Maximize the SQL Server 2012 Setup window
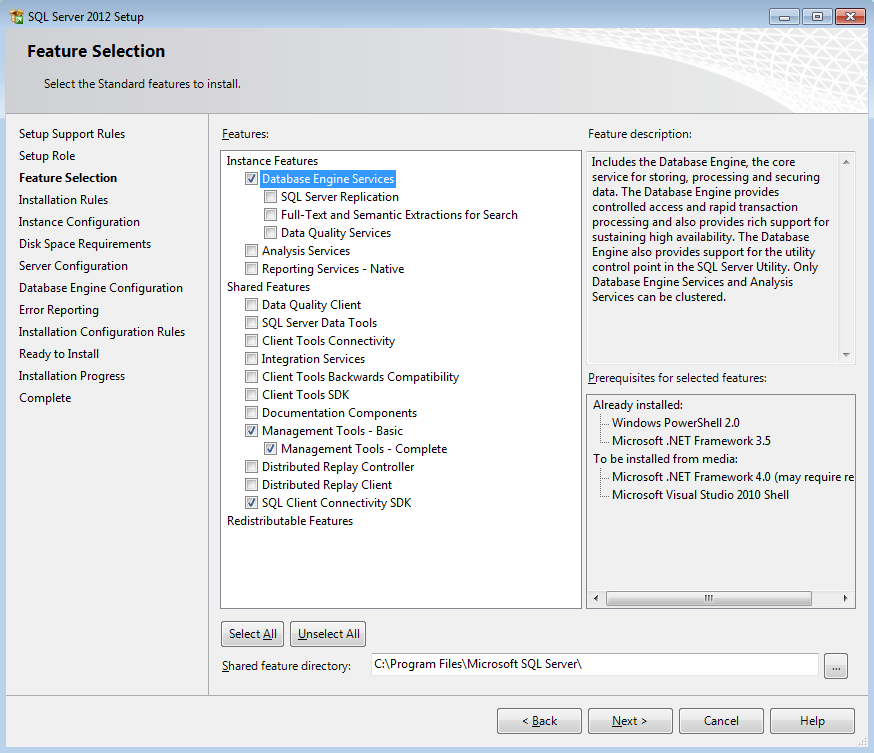The height and width of the screenshot is (753, 874). pos(817,17)
